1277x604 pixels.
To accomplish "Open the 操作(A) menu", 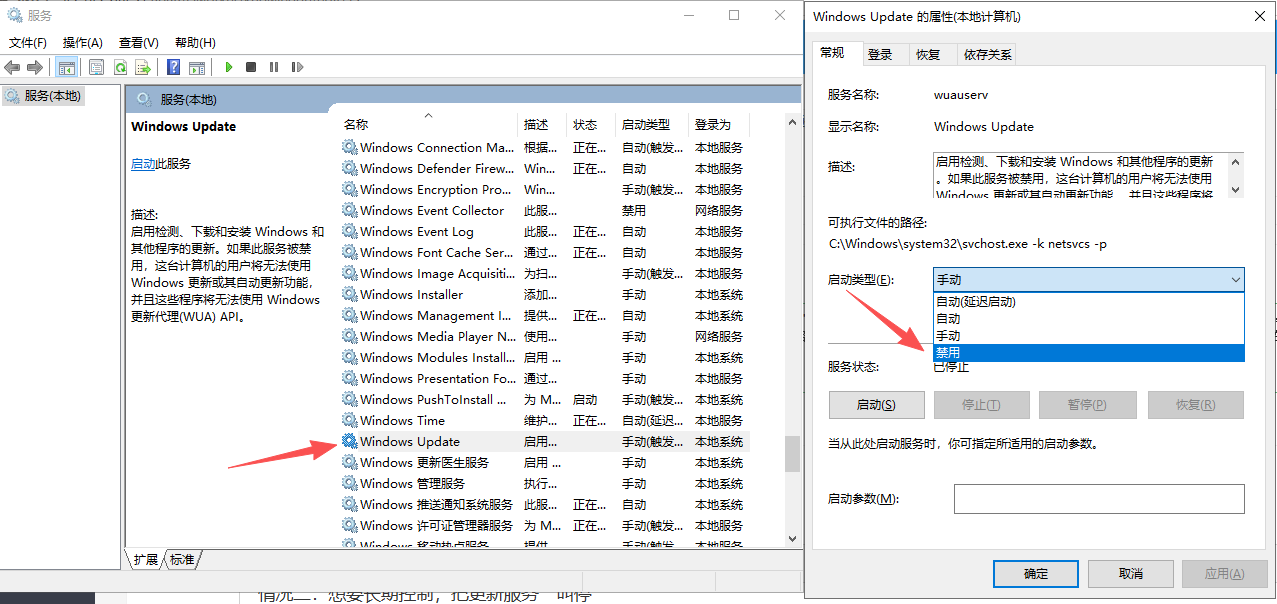I will [x=83, y=43].
